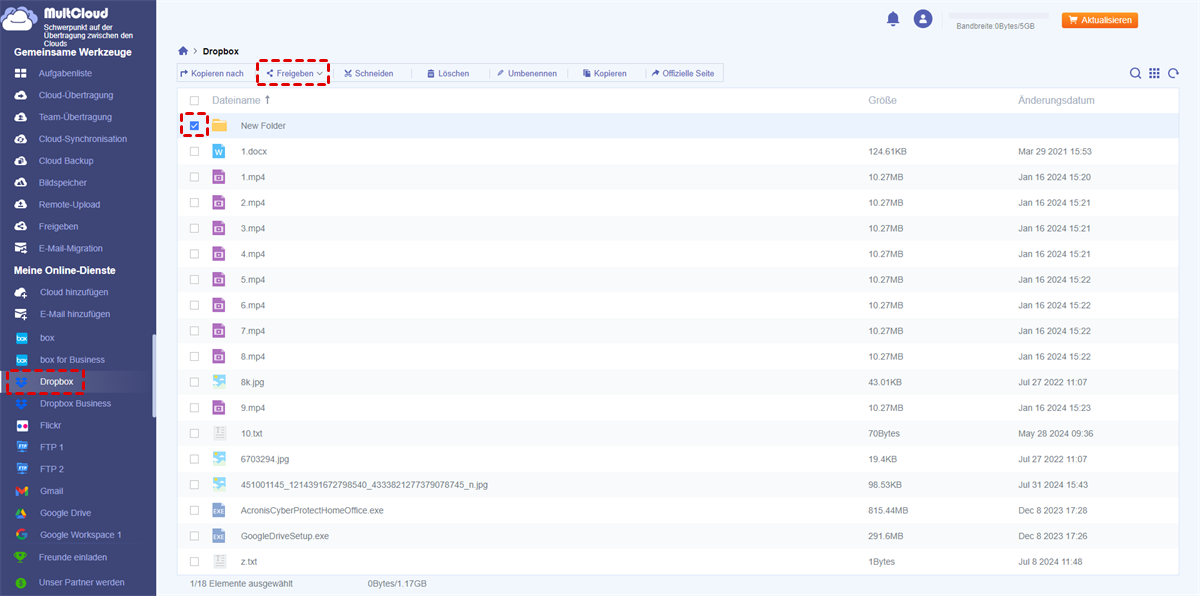Open Freigeben in the sidebar
This screenshot has height=596, width=1200.
59,226
